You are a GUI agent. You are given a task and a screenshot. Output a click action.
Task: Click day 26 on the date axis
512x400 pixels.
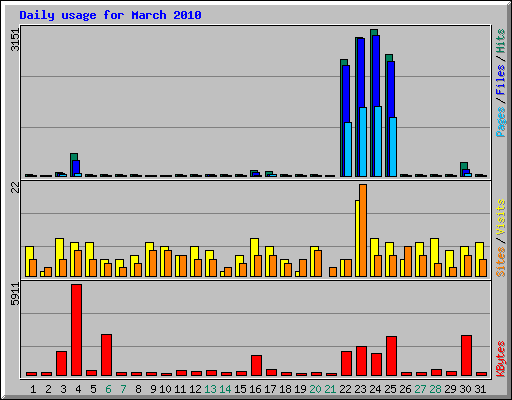[405, 389]
